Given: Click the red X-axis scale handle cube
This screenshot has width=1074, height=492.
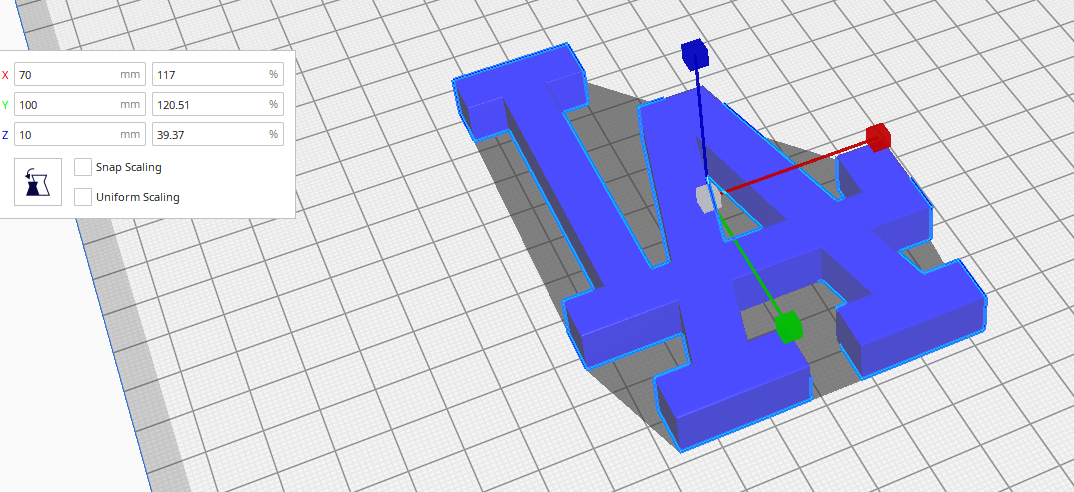Looking at the screenshot, I should click(878, 138).
